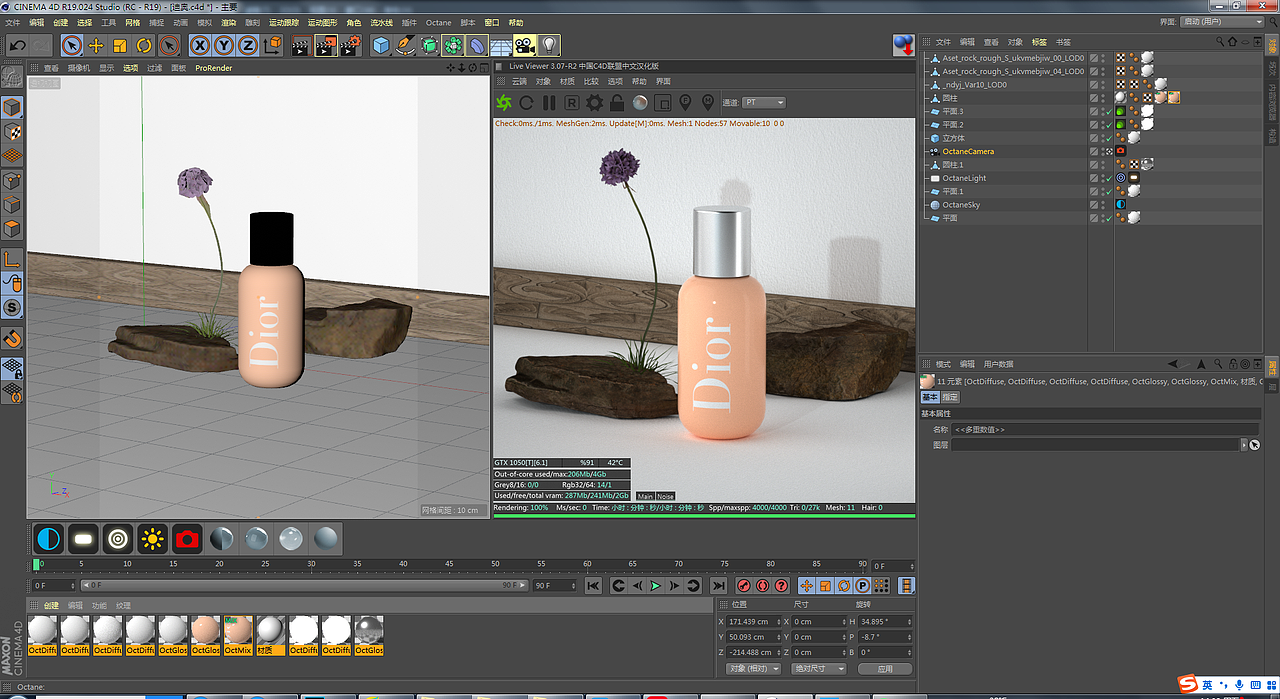Click X position field 171.439 cm
The width and height of the screenshot is (1280, 699).
755,621
